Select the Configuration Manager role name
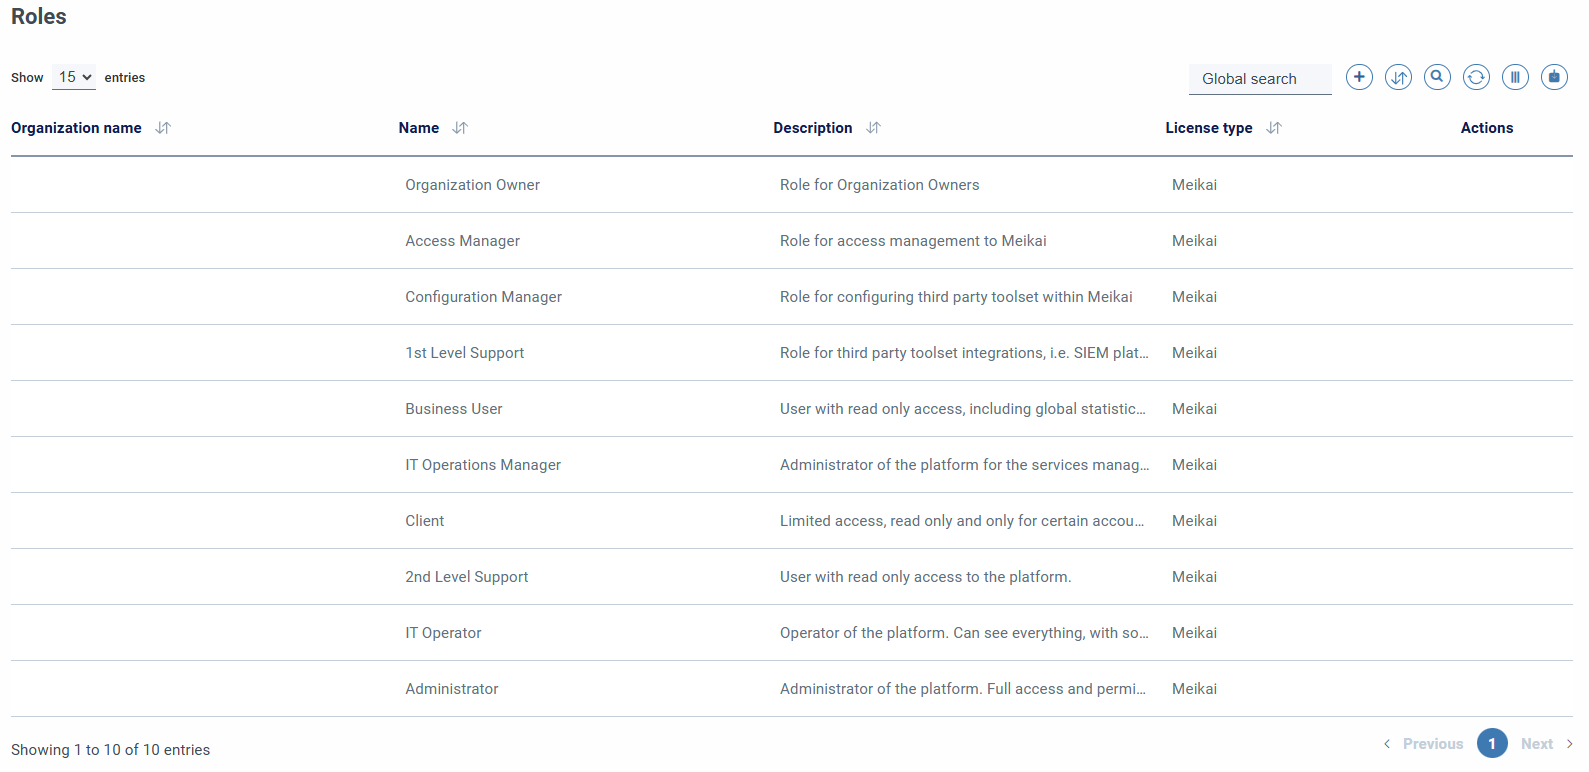 point(483,297)
